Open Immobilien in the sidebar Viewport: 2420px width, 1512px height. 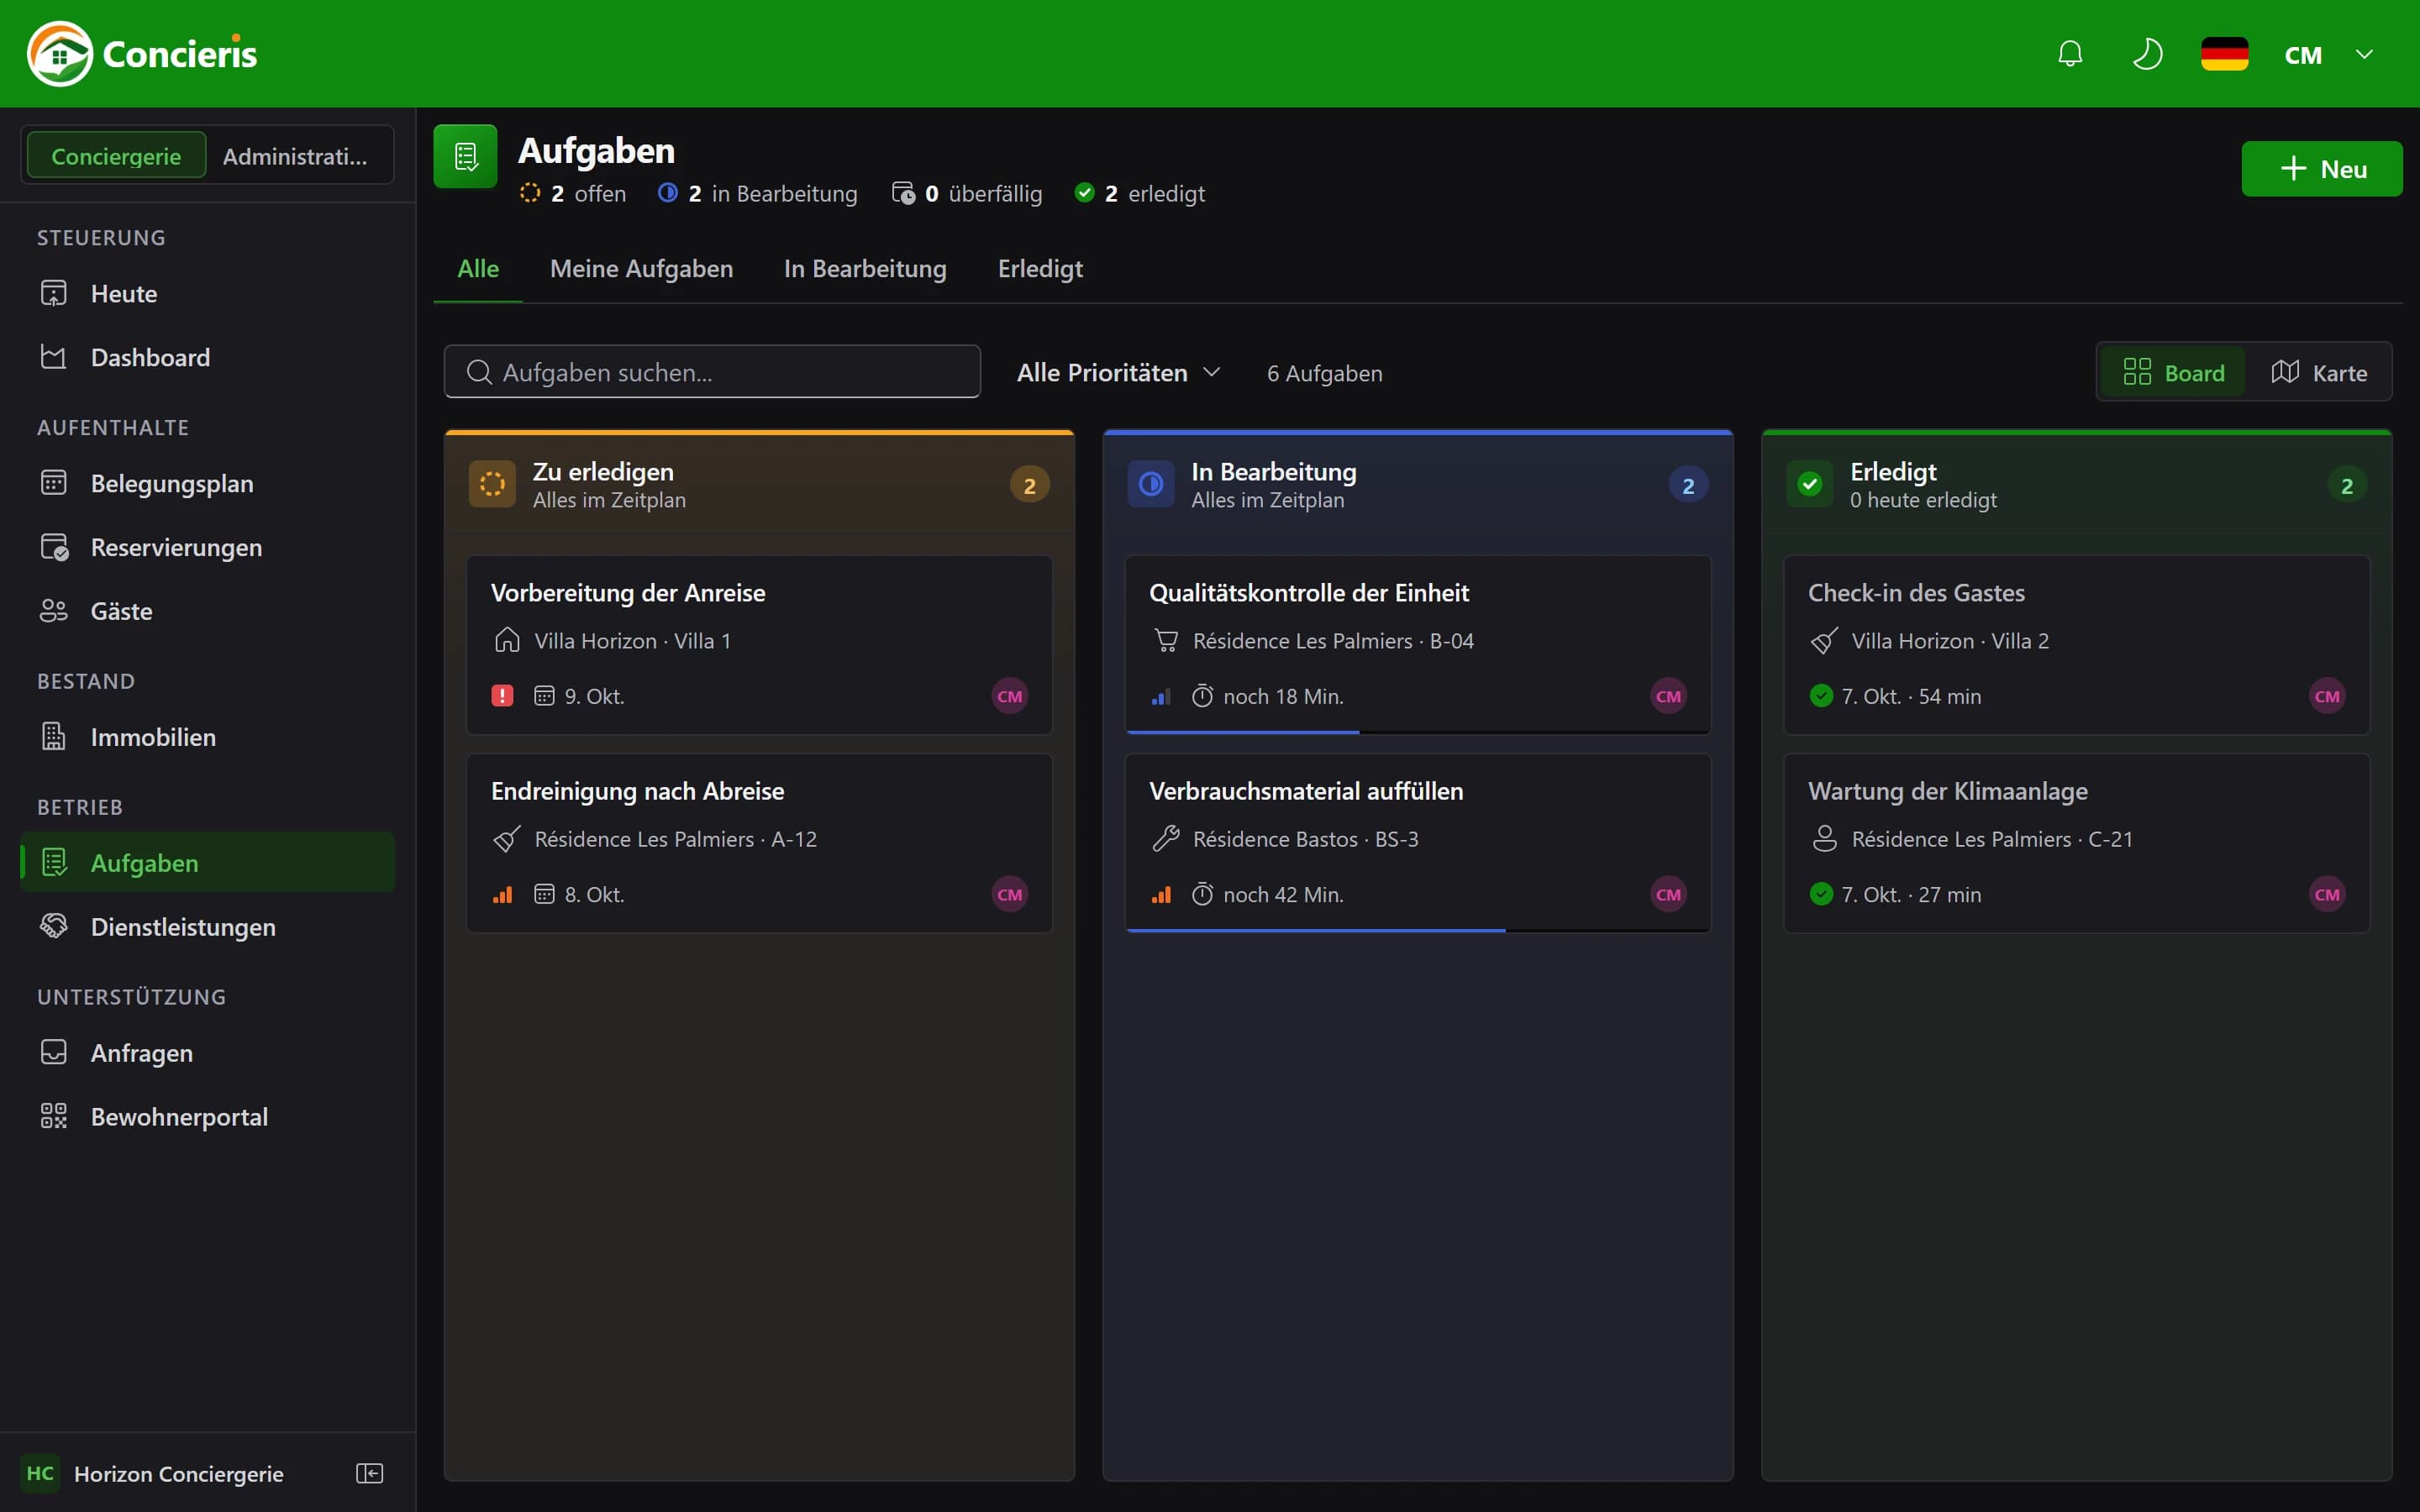click(208, 737)
